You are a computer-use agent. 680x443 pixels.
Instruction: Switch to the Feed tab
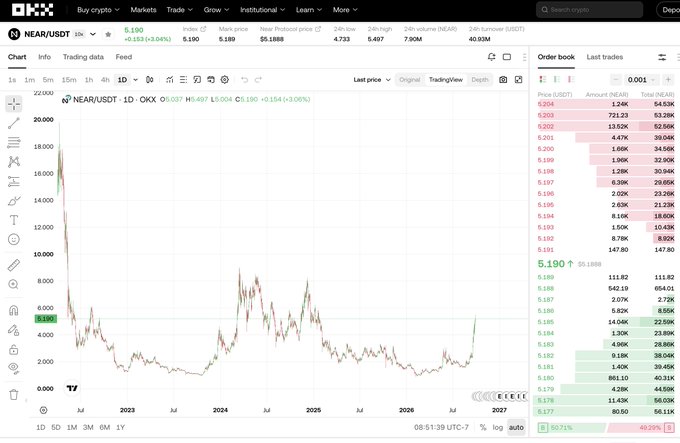tap(124, 57)
